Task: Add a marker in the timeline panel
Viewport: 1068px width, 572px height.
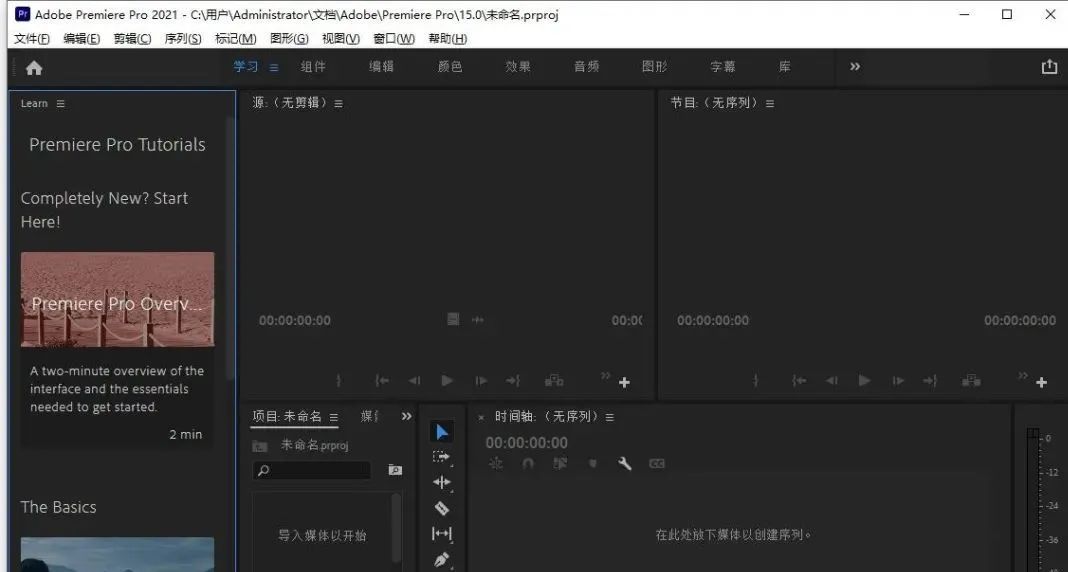Action: [593, 464]
